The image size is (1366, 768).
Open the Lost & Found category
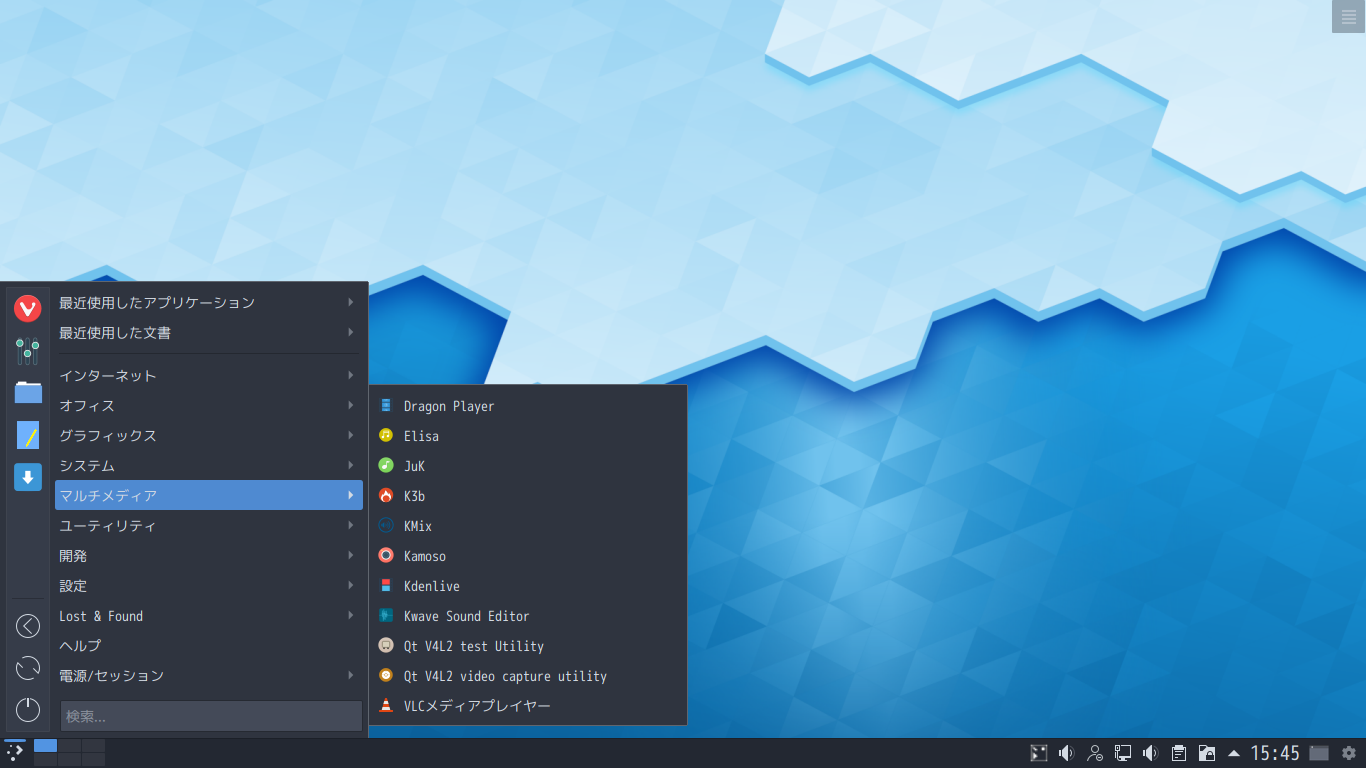pyautogui.click(x=209, y=615)
